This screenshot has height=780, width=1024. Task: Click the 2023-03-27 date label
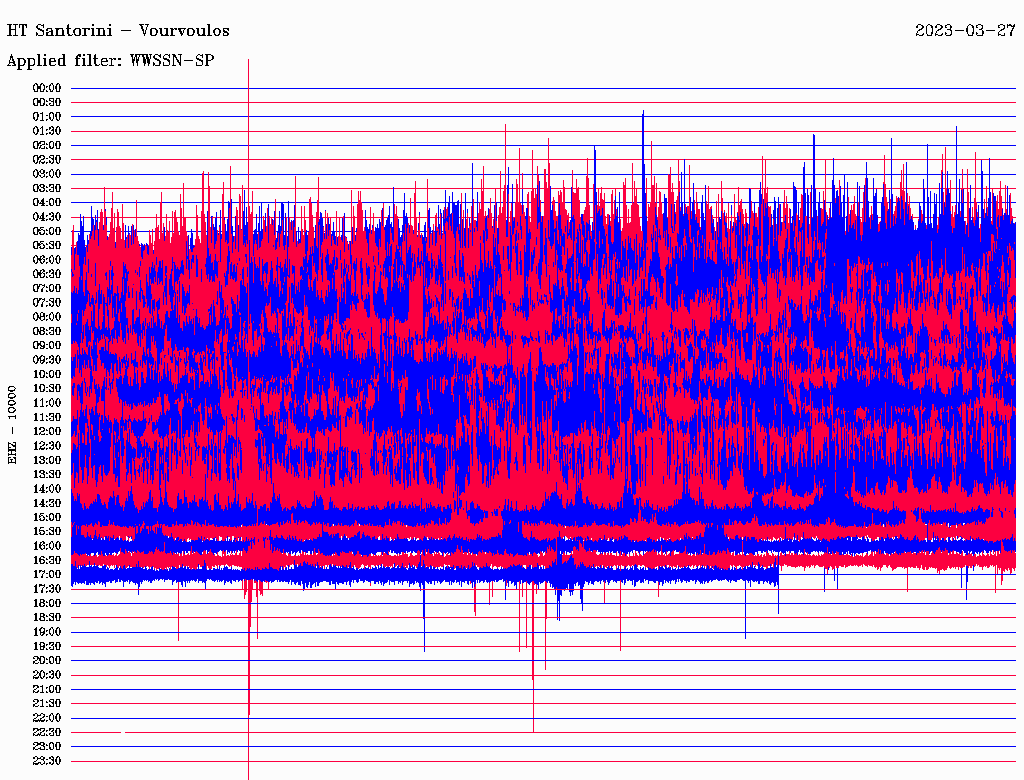pos(965,30)
